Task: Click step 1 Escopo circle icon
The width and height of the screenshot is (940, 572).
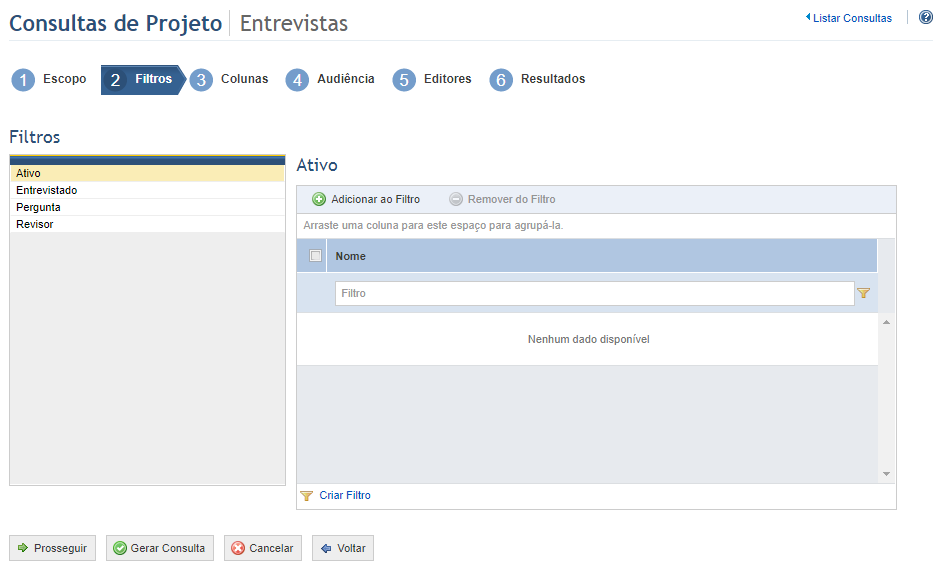Action: pyautogui.click(x=23, y=80)
